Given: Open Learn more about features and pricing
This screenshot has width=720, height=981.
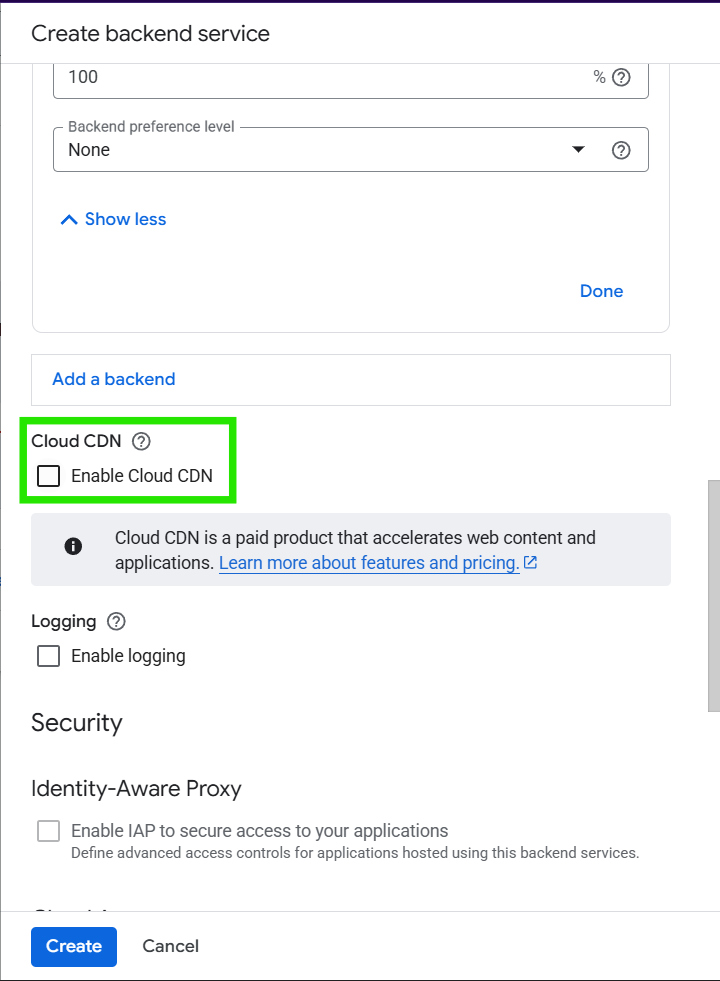Looking at the screenshot, I should point(369,563).
